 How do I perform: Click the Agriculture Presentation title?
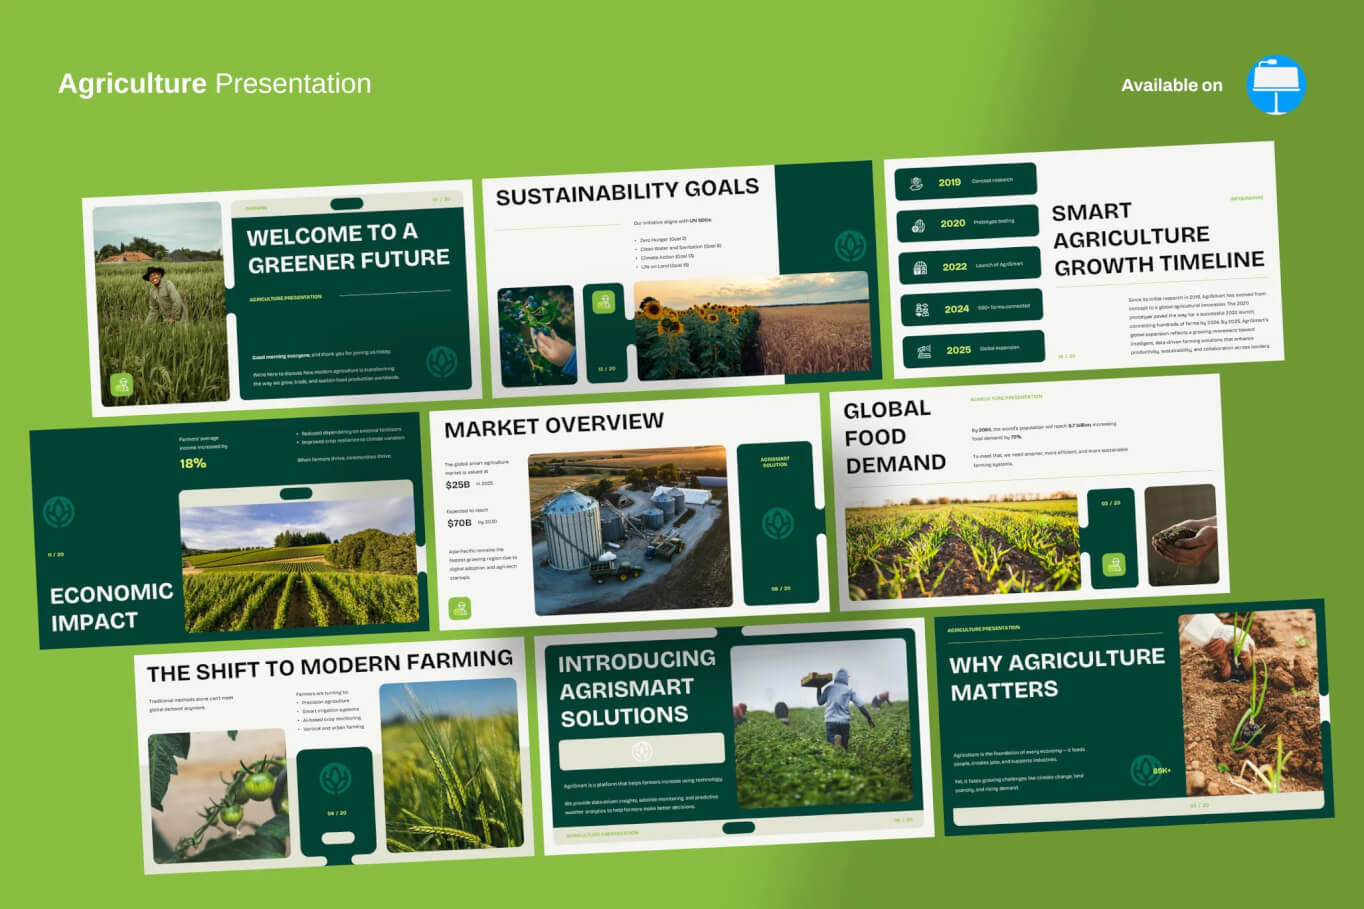214,84
